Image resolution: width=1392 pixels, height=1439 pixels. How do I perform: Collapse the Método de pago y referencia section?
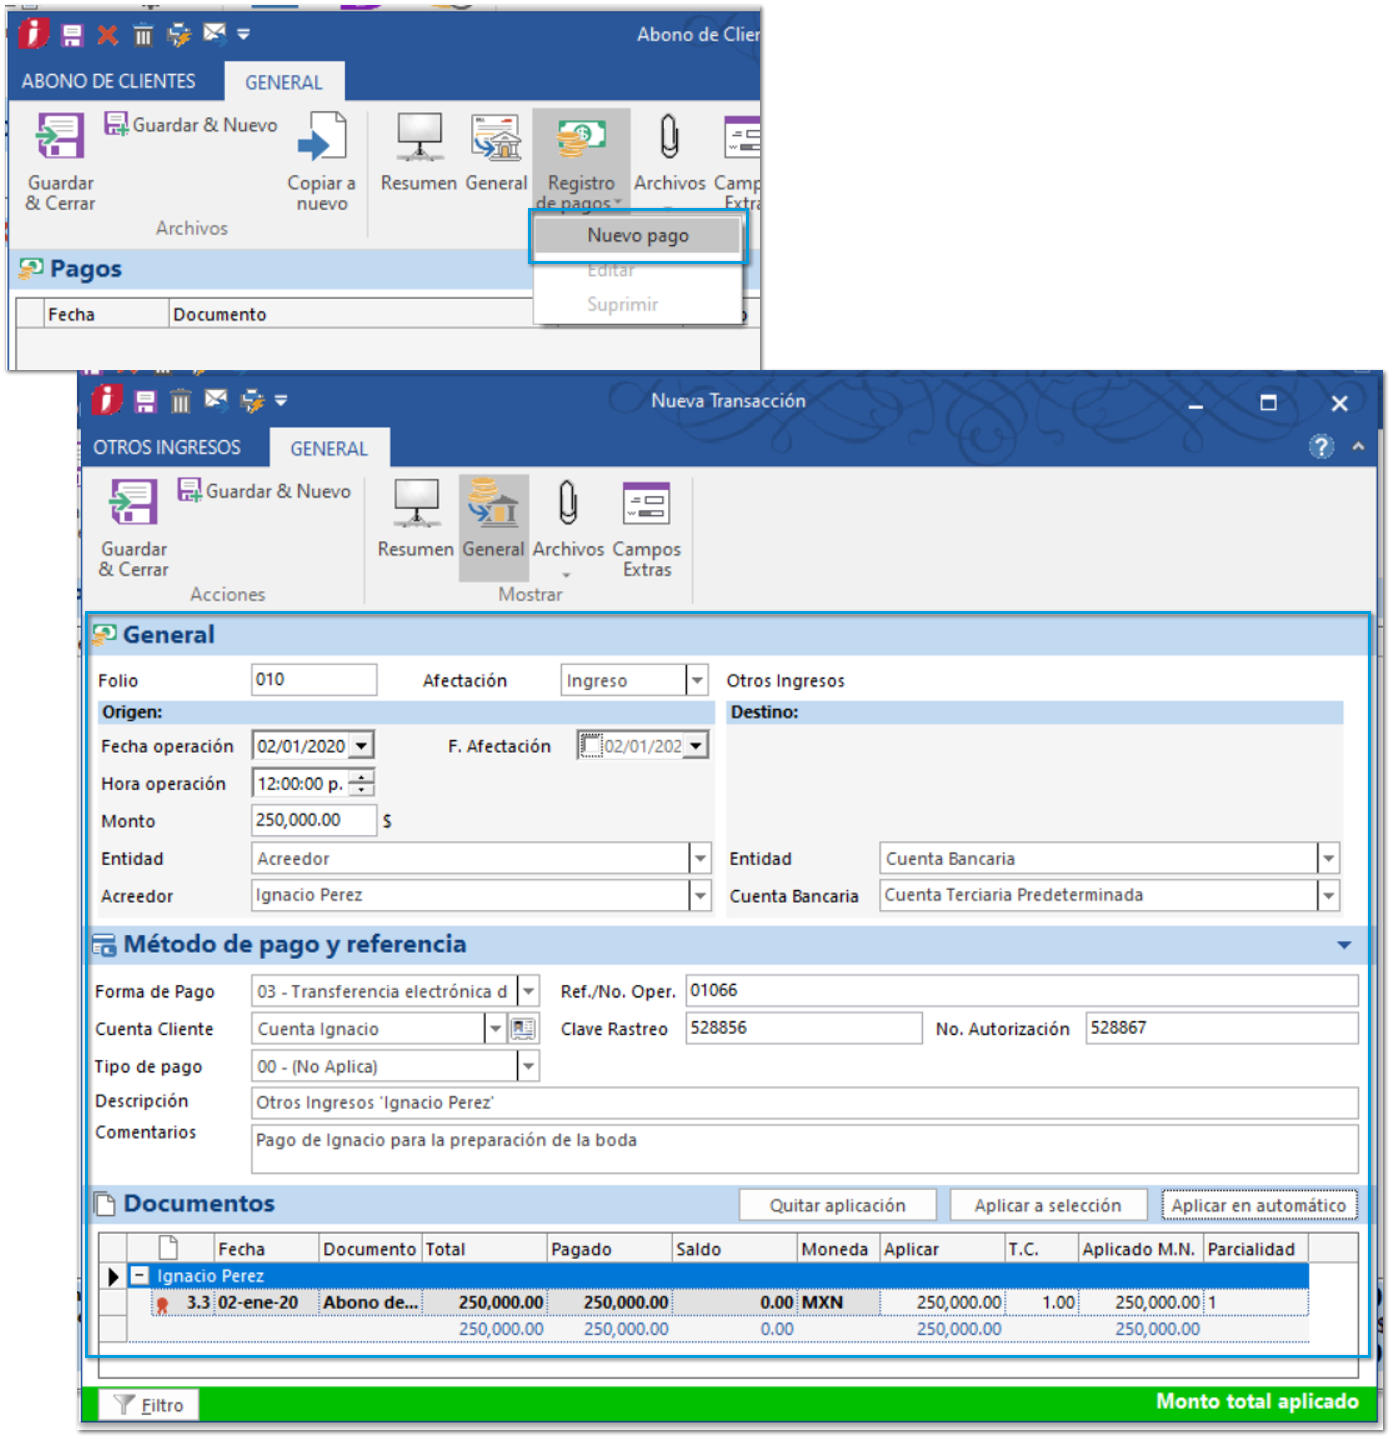point(1343,945)
